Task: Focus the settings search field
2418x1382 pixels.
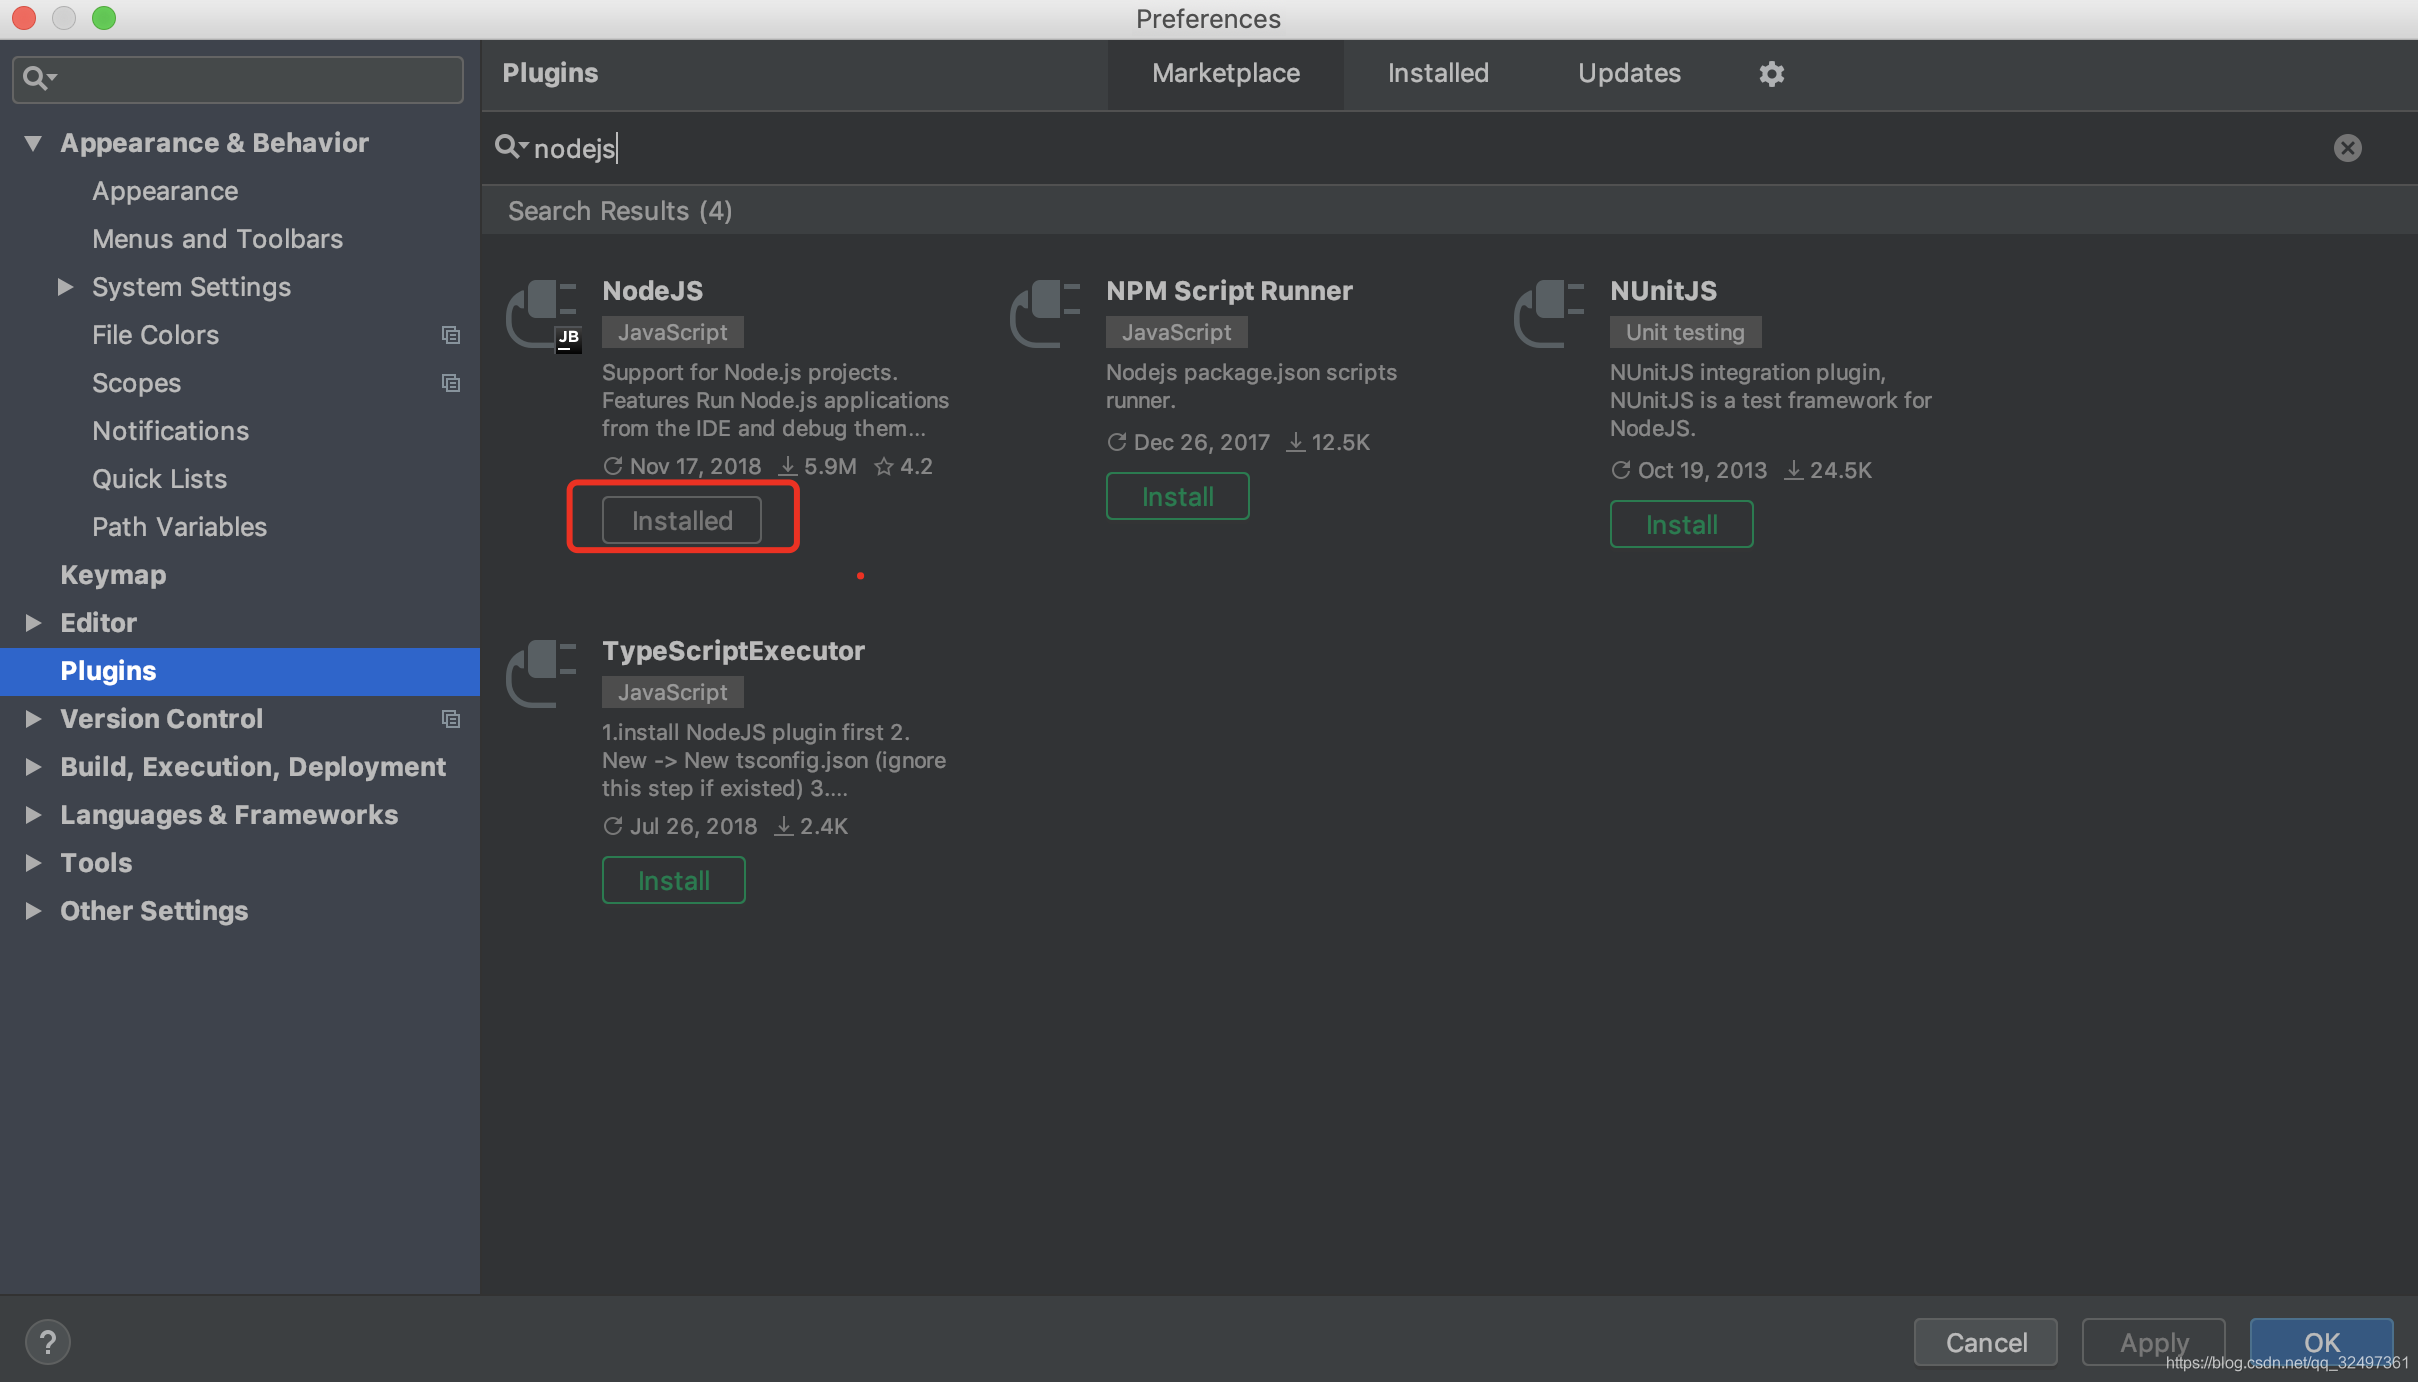Action: (x=238, y=79)
